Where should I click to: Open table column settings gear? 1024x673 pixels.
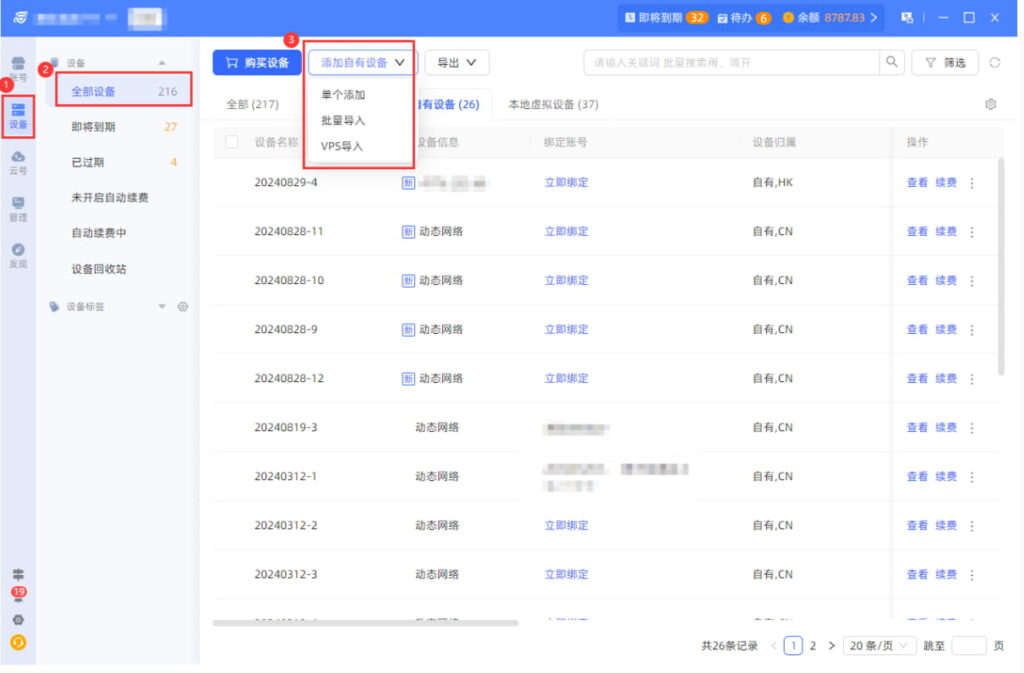[x=991, y=104]
